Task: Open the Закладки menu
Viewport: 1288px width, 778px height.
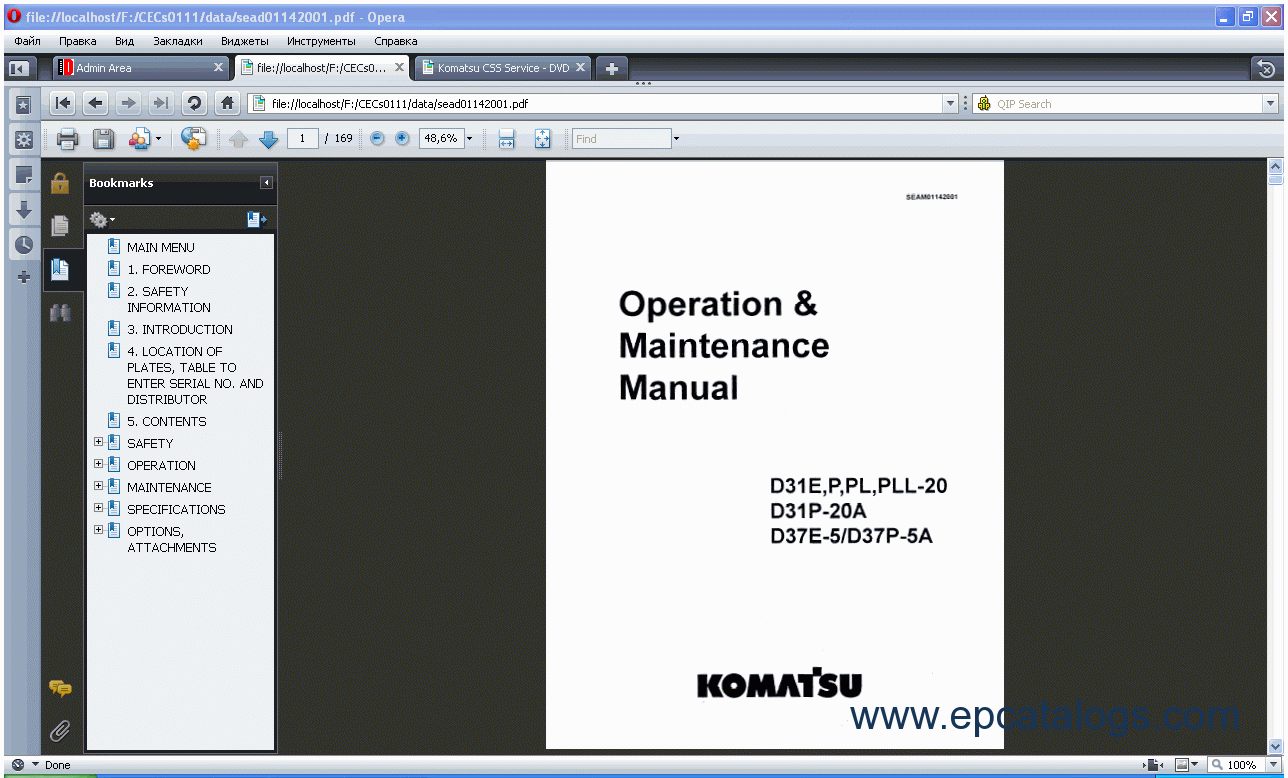Action: (177, 41)
